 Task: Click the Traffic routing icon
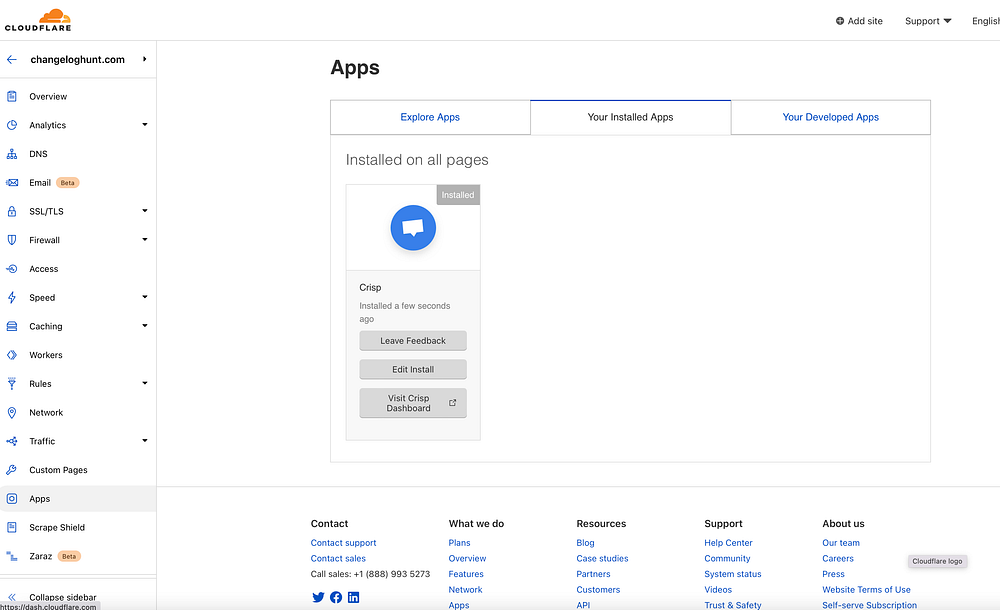(x=11, y=441)
